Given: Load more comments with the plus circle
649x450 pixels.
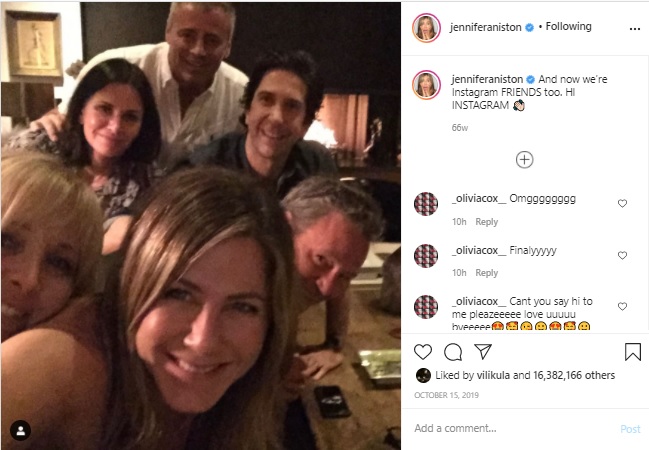Looking at the screenshot, I should pyautogui.click(x=524, y=160).
